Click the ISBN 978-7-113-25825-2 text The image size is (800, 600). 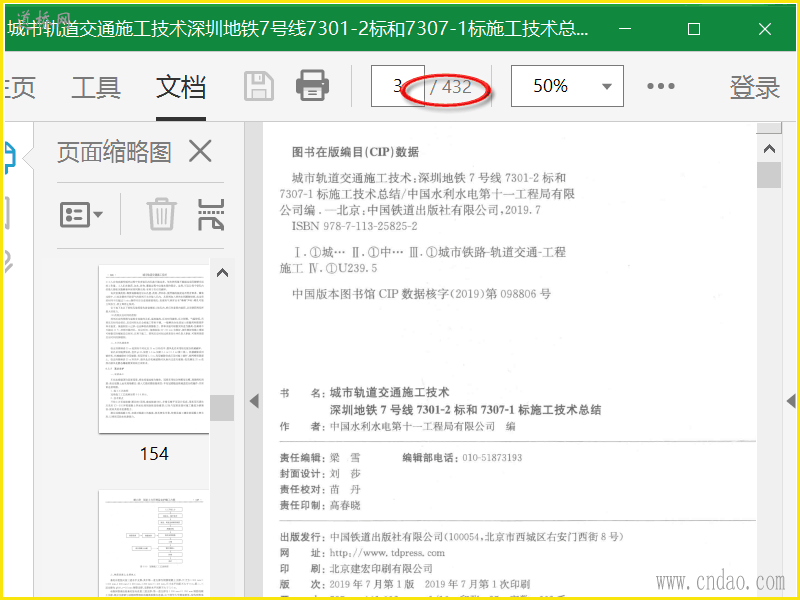[x=355, y=226]
